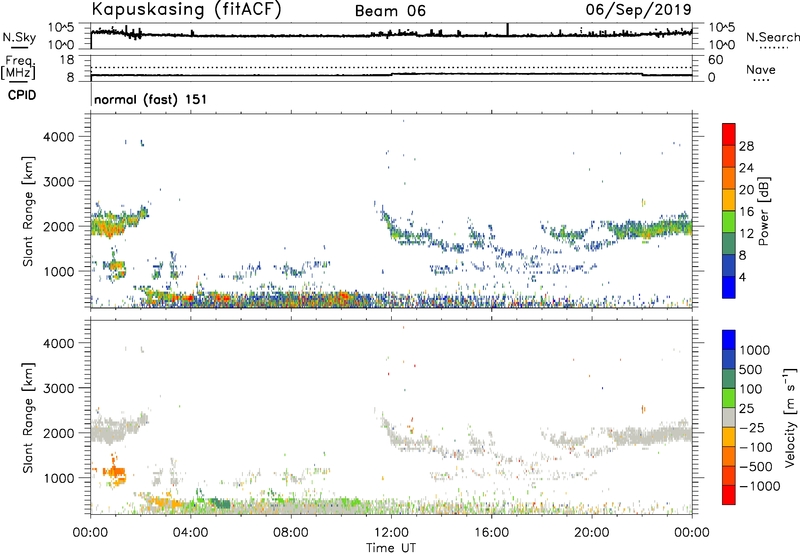Select the 20 label on Power scale
Image resolution: width=800 pixels, height=554 pixels.
pyautogui.click(x=746, y=190)
